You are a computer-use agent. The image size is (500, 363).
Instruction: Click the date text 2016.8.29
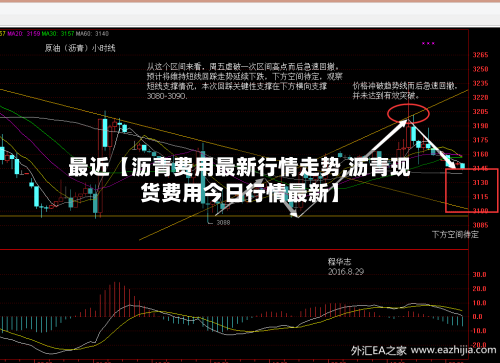pyautogui.click(x=346, y=272)
